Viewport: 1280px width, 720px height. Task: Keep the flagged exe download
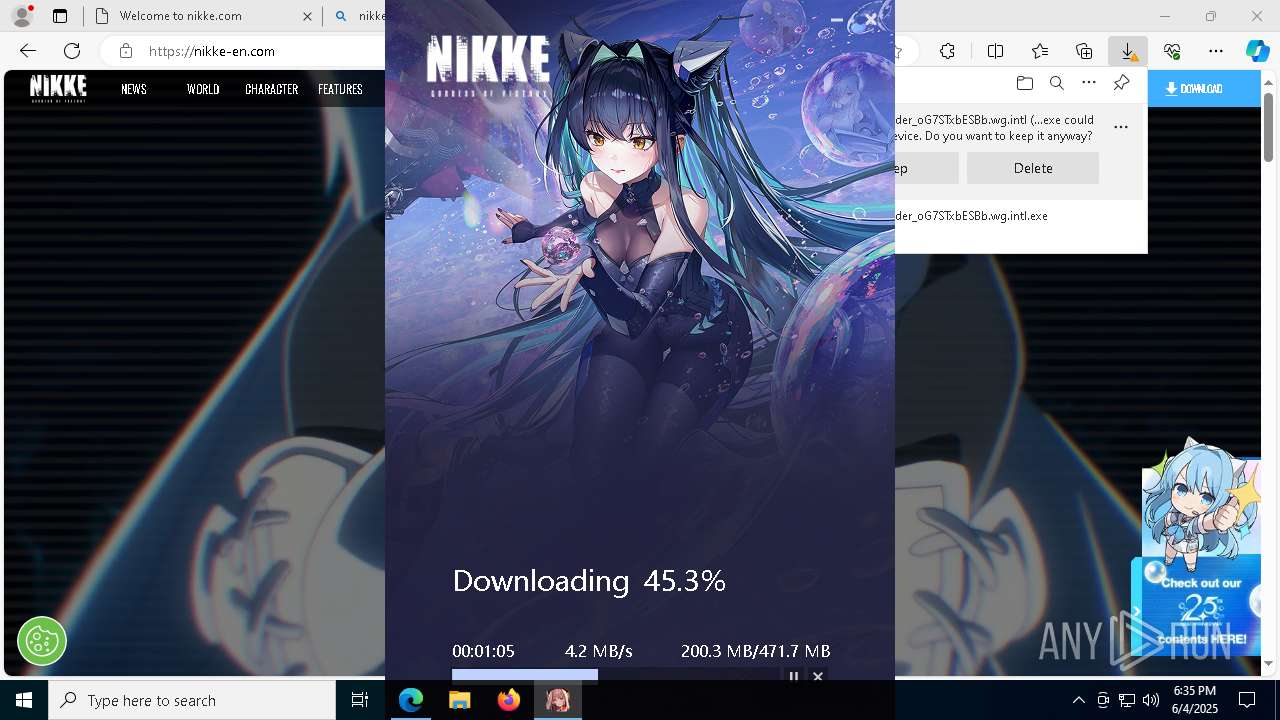click(x=926, y=168)
